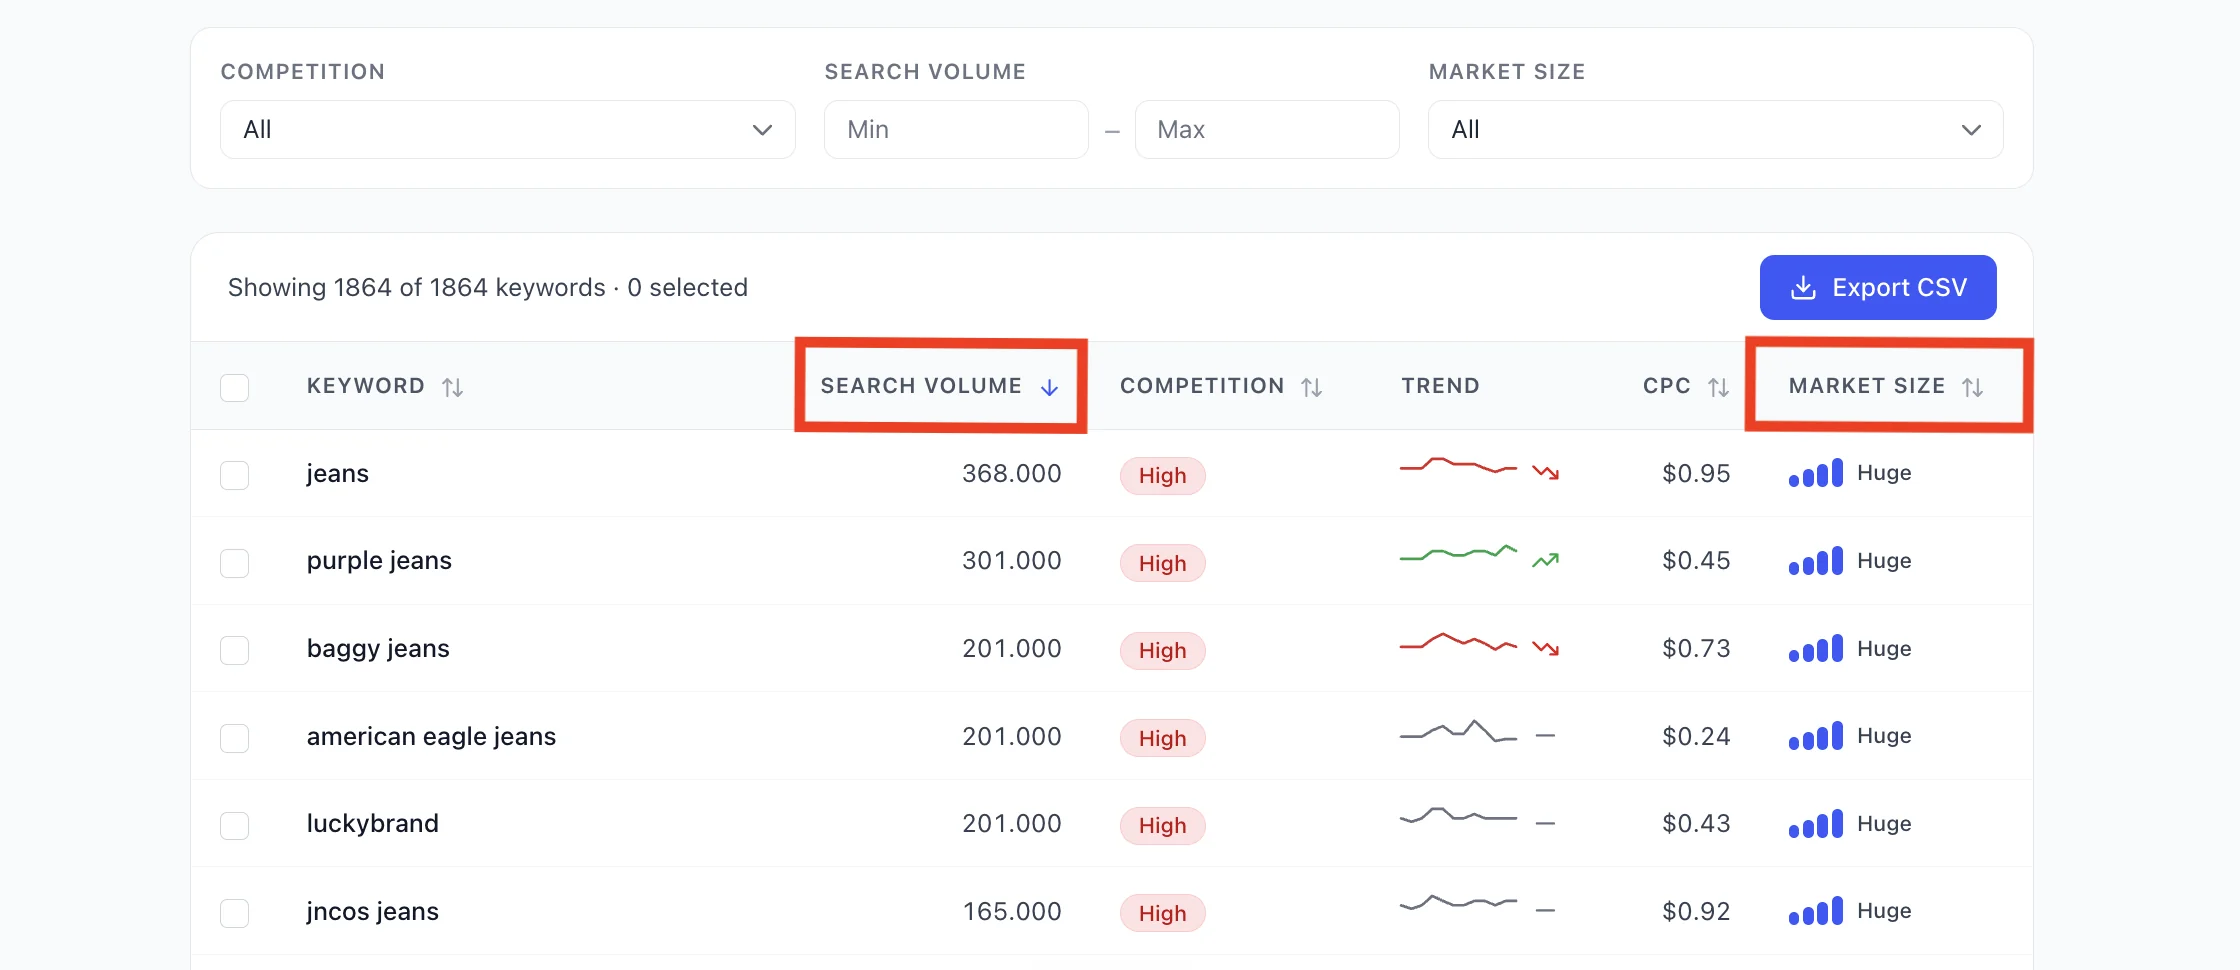The width and height of the screenshot is (2240, 970).
Task: Click the market size bars icon for jeans
Action: pyautogui.click(x=1816, y=473)
